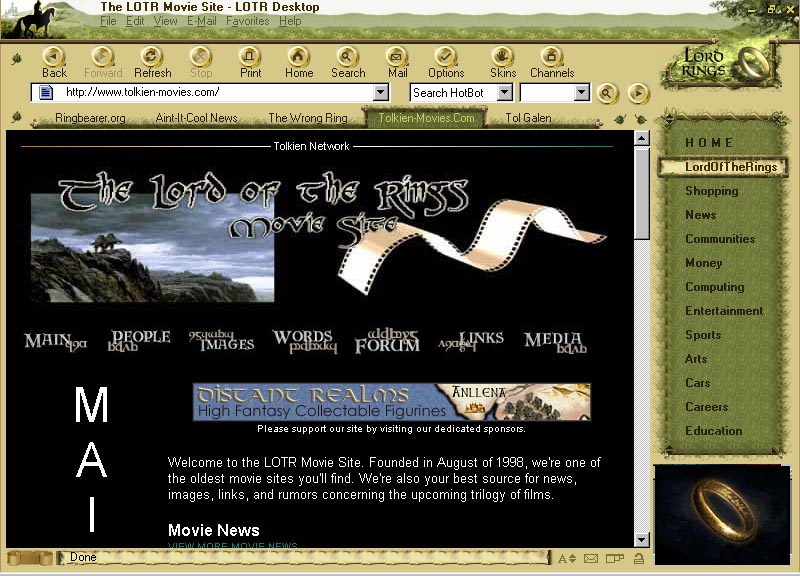Click the font size icon in status bar

coord(566,559)
